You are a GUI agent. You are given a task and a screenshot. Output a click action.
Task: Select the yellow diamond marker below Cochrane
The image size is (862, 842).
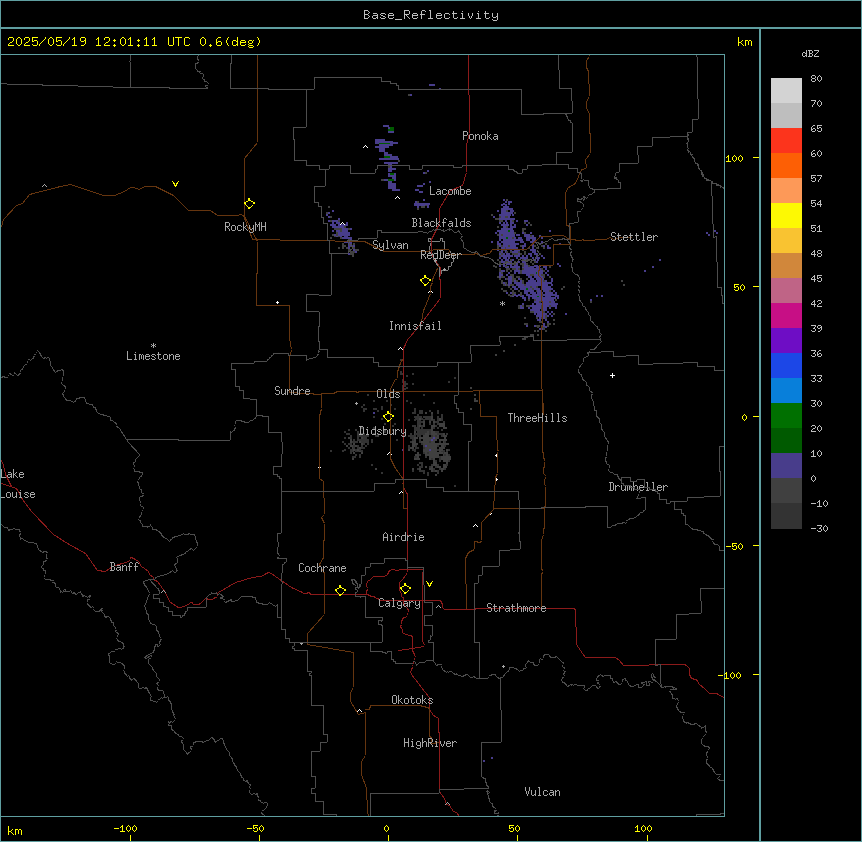(340, 590)
